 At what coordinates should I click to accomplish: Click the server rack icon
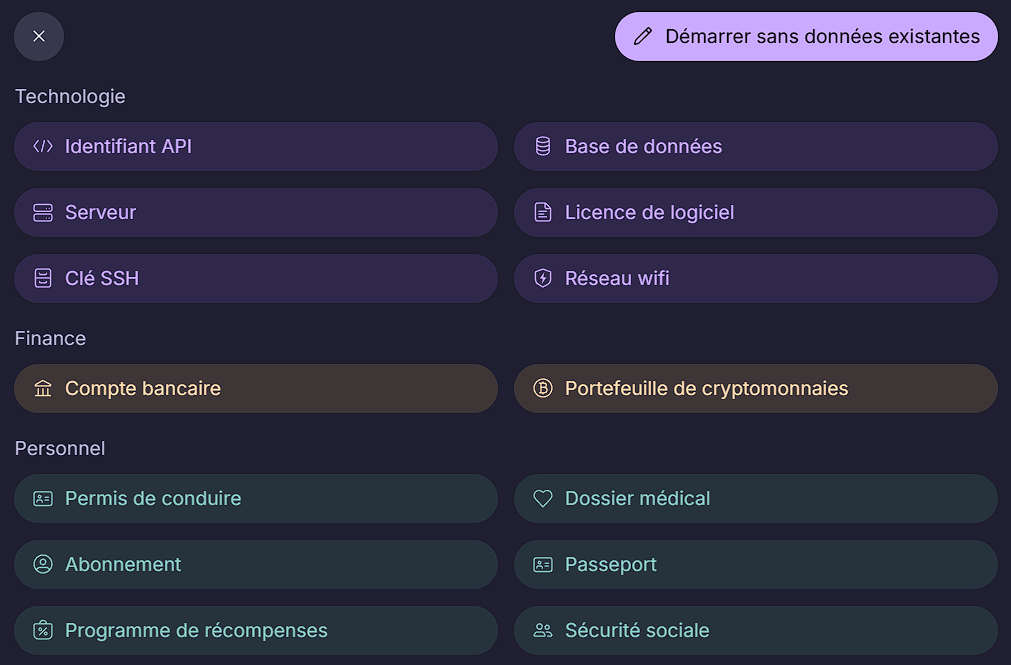pyautogui.click(x=43, y=213)
